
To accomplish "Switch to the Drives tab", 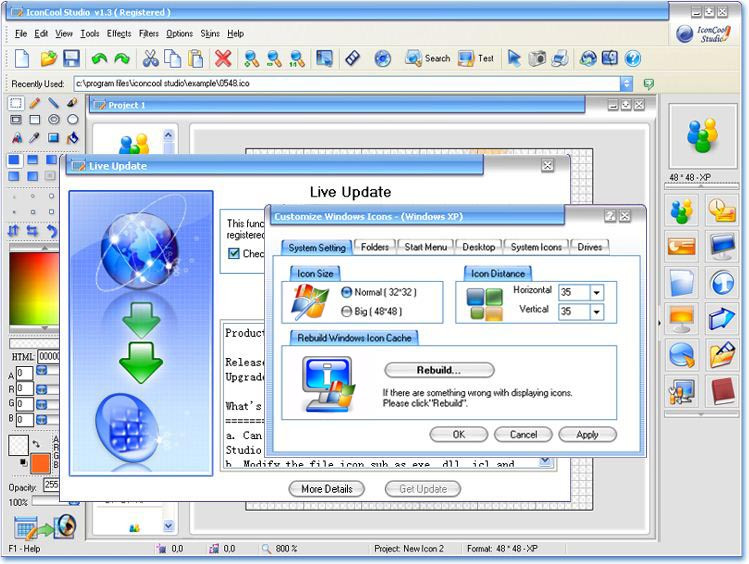I will 589,247.
